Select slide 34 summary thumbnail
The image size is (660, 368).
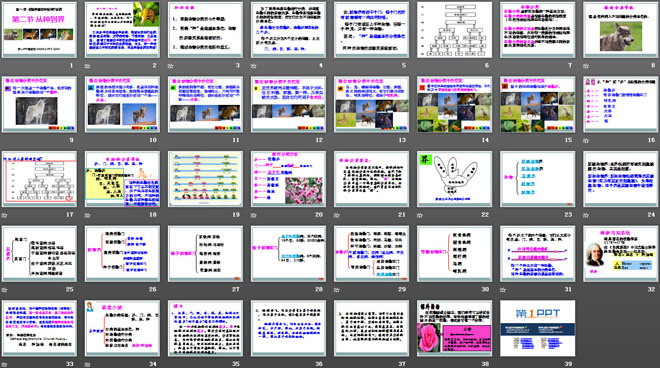[x=122, y=328]
